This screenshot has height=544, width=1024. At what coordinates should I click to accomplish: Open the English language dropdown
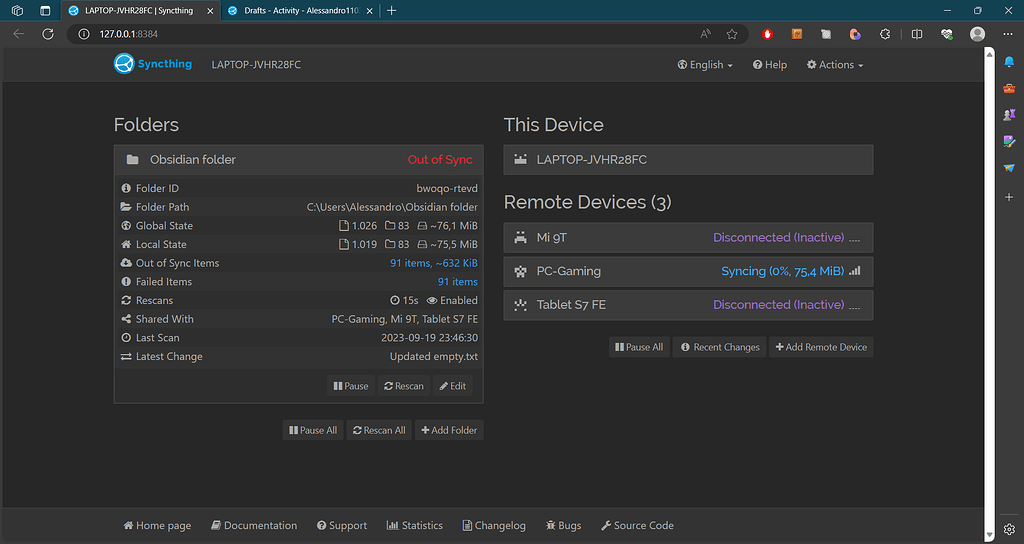[x=704, y=65]
